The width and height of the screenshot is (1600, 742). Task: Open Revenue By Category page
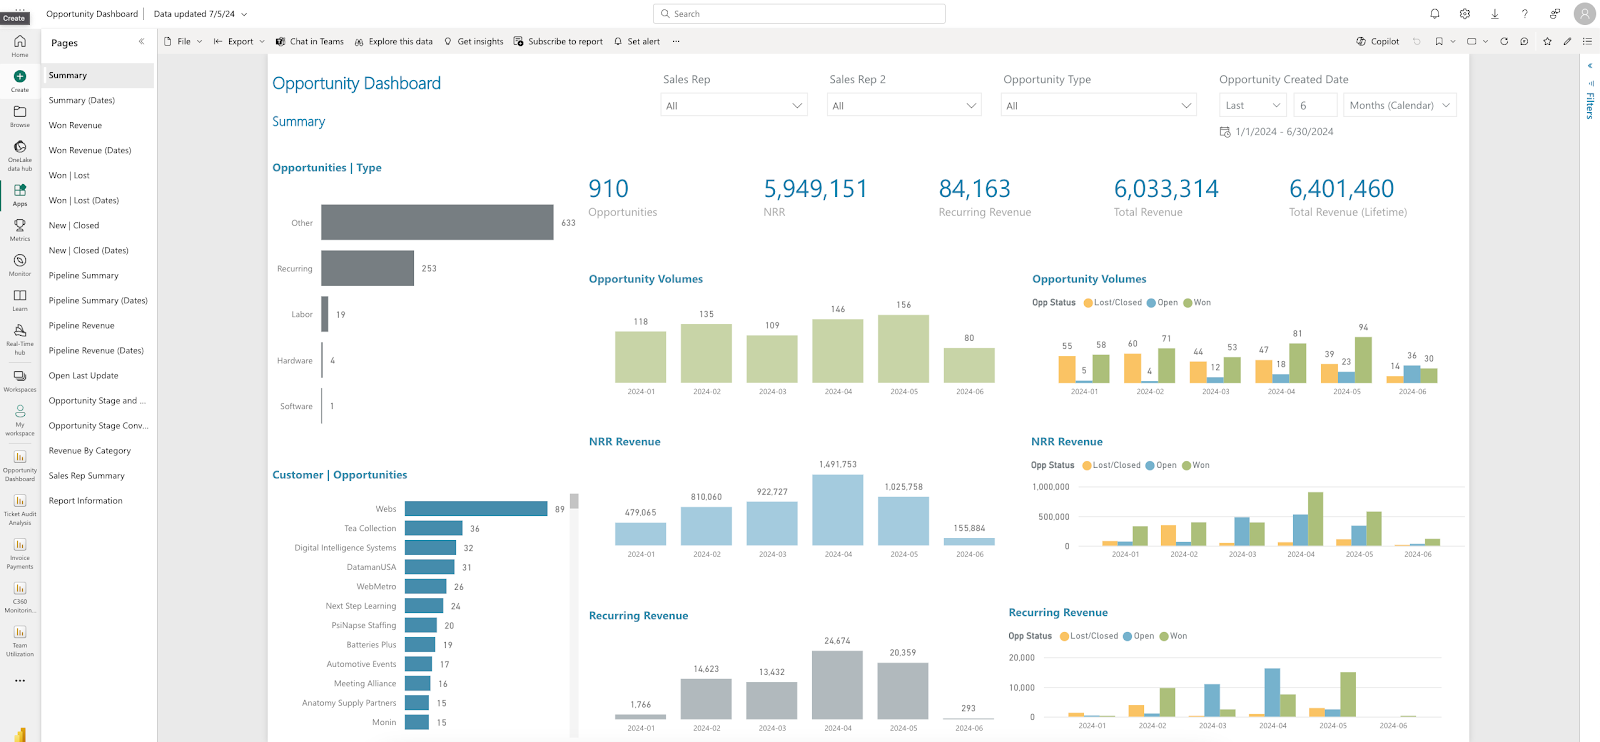point(98,451)
